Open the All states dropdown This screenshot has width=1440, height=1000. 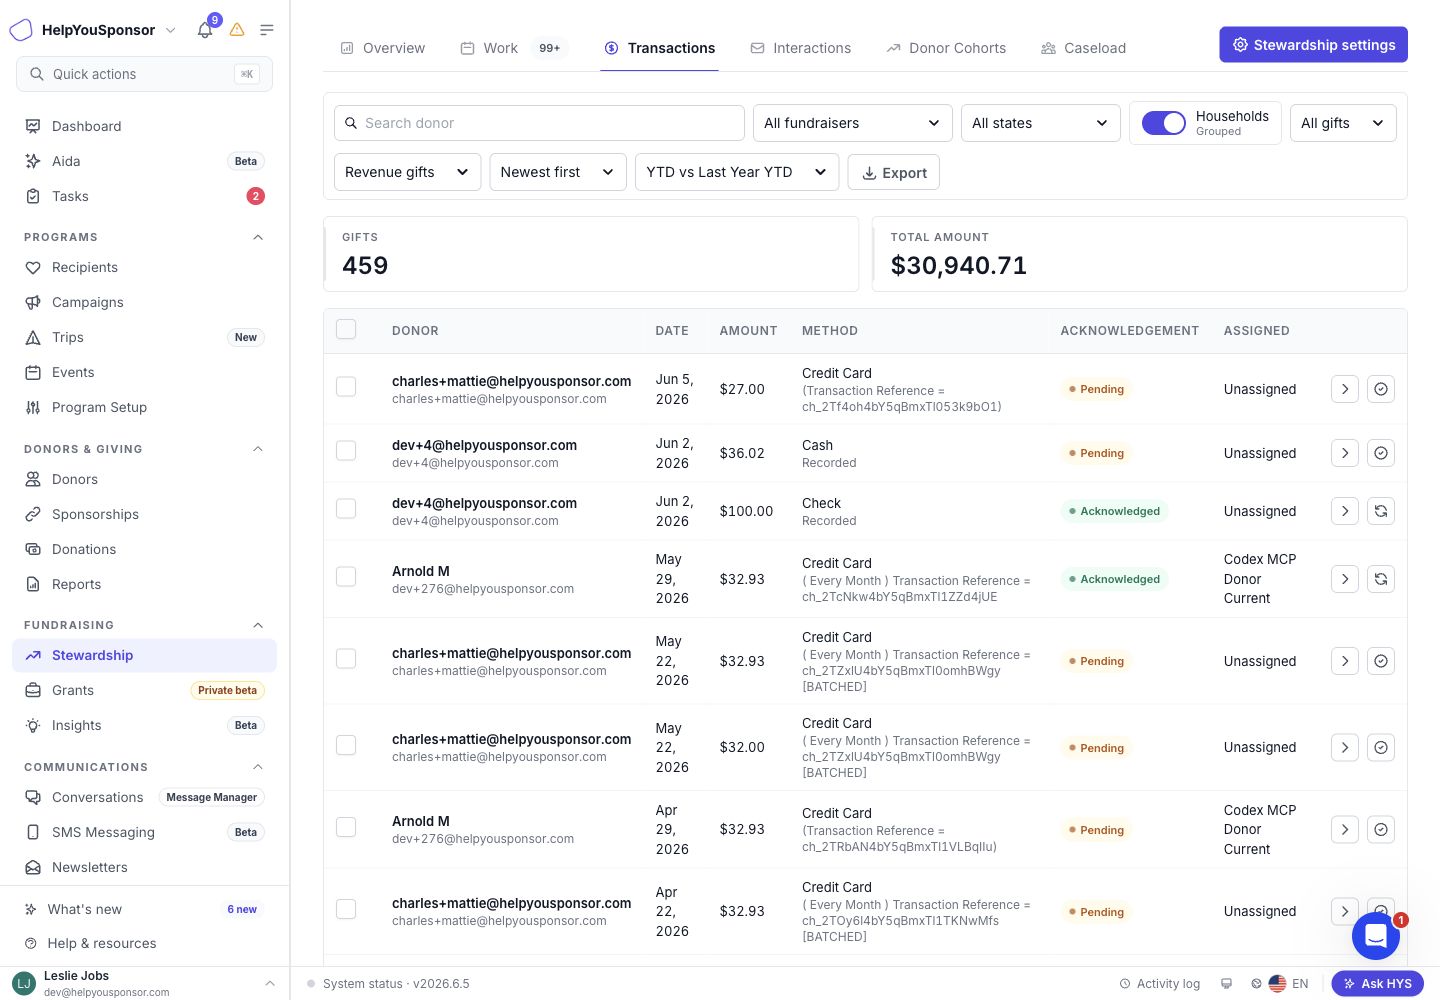pyautogui.click(x=1040, y=123)
